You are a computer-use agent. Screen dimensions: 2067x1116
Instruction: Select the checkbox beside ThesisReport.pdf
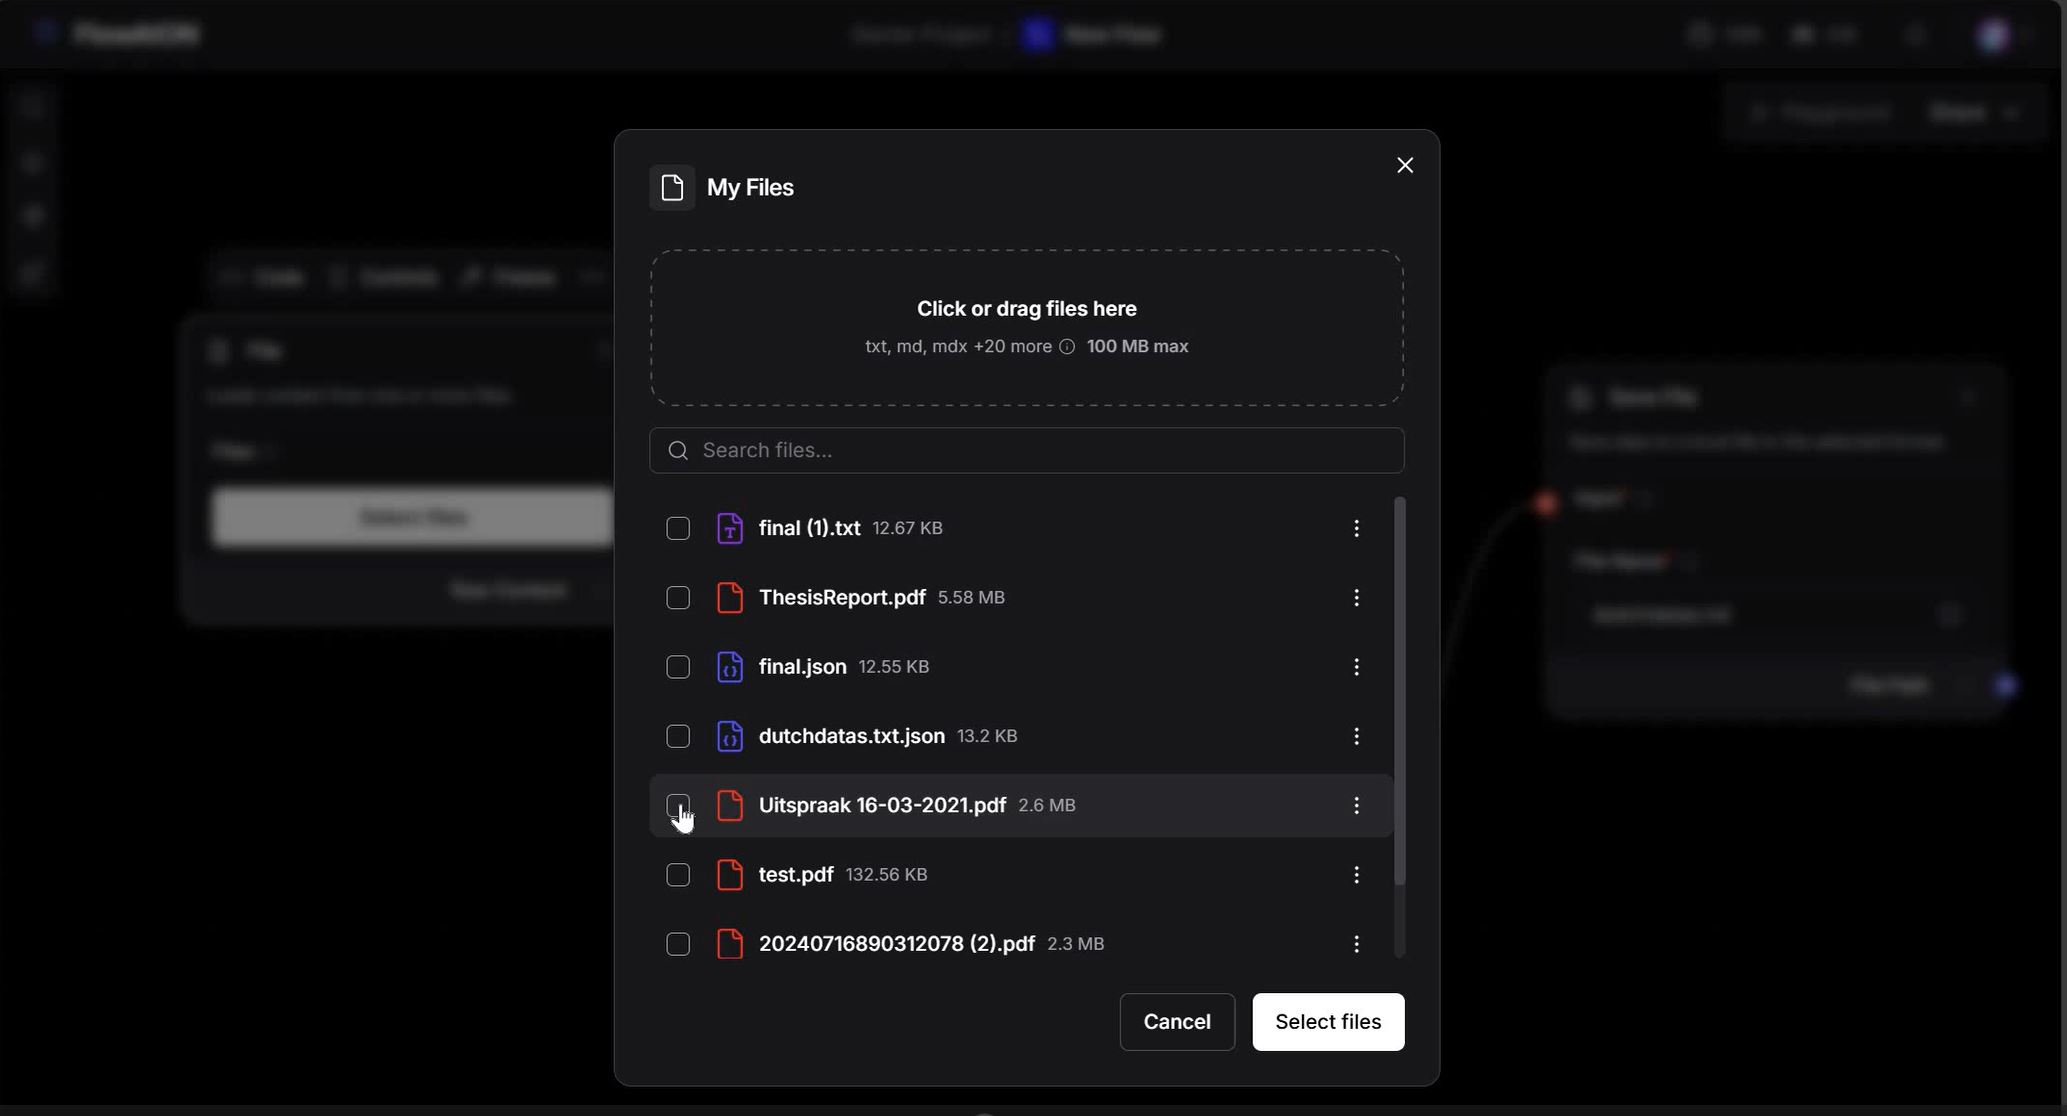click(x=677, y=597)
